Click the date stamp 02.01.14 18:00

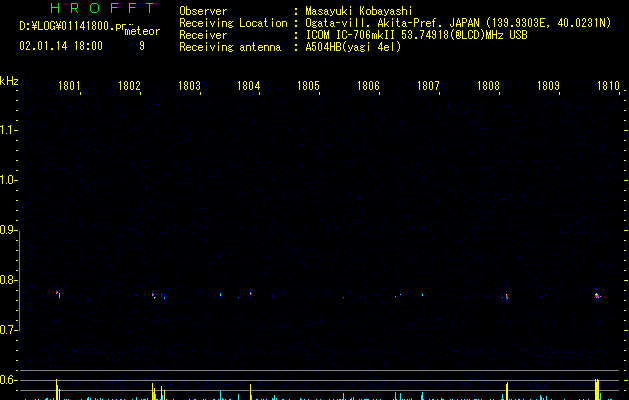point(61,46)
